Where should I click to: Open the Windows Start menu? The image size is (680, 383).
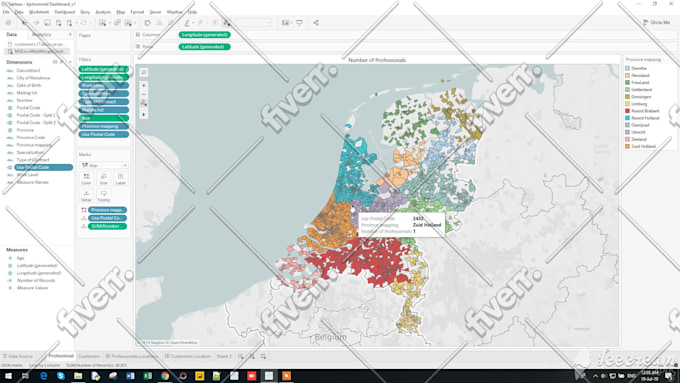[8, 376]
